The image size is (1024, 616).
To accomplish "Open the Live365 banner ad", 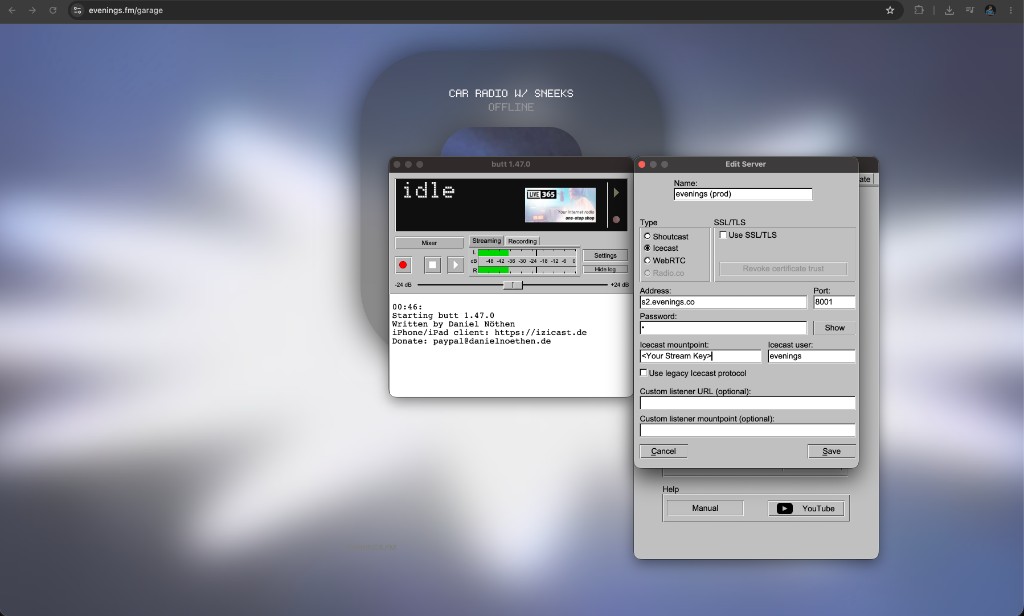I will click(560, 205).
